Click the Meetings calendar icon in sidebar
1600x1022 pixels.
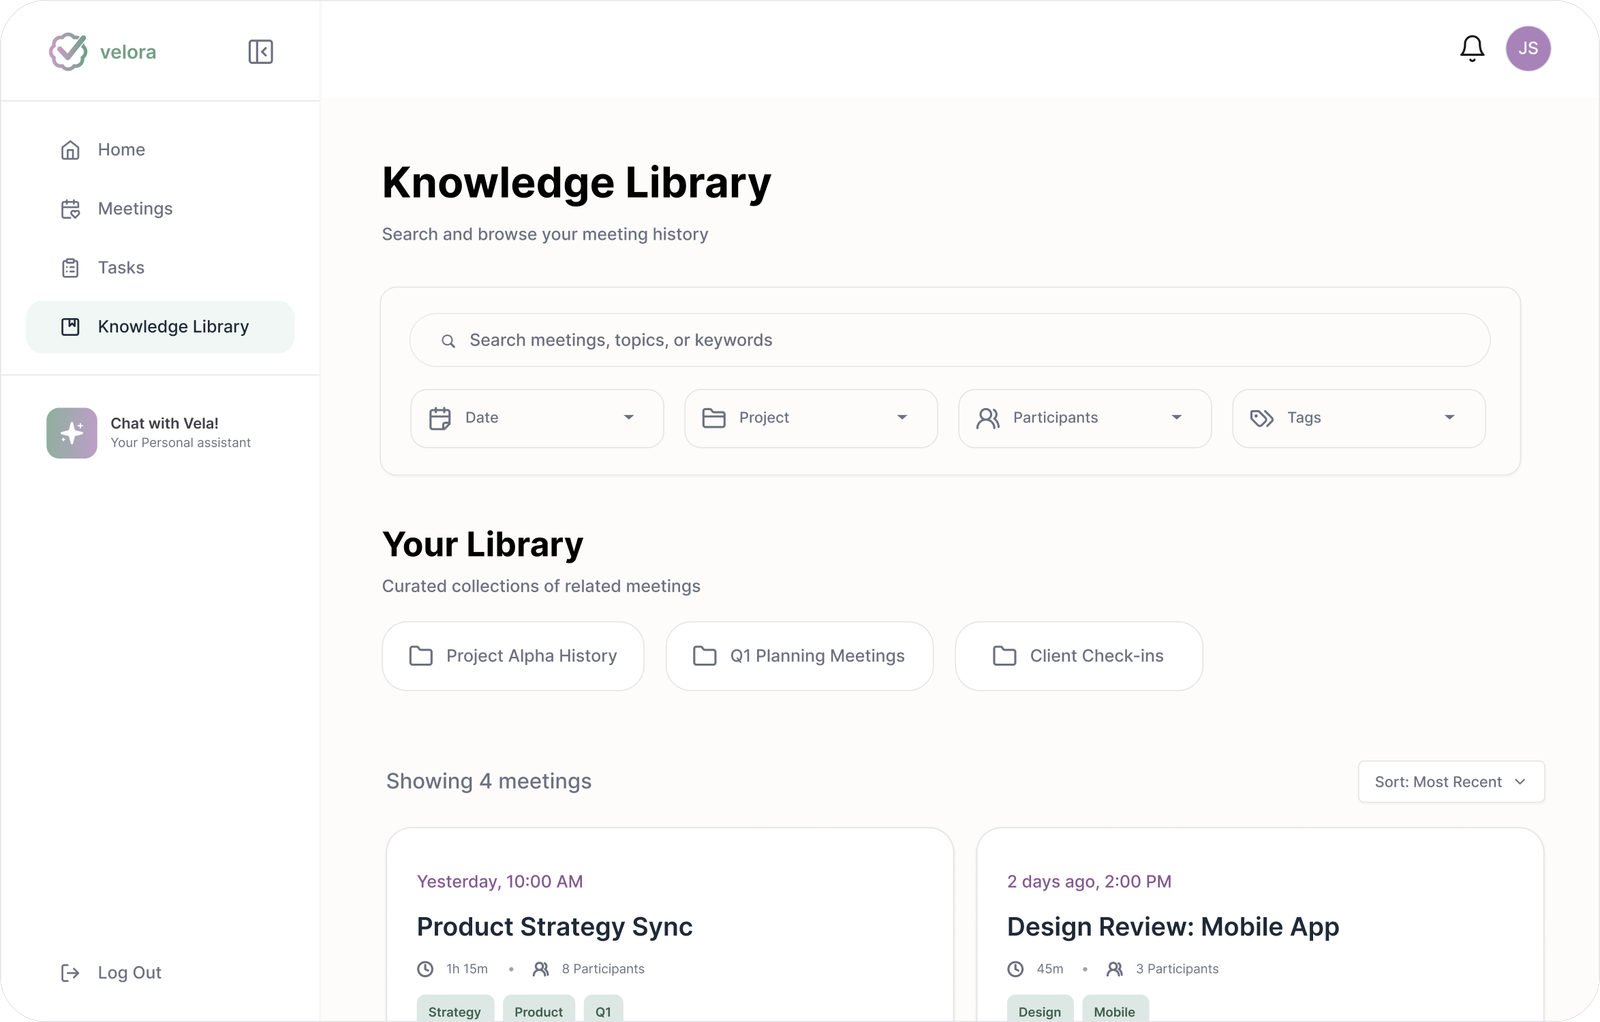click(x=70, y=209)
